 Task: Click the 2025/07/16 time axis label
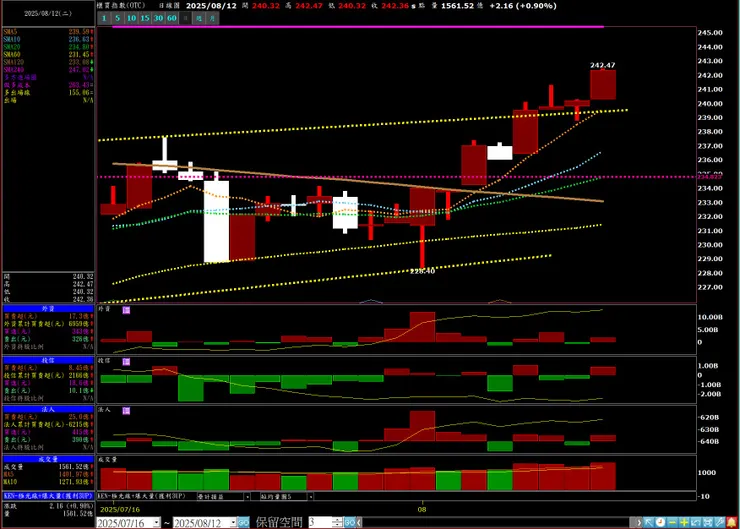point(120,510)
